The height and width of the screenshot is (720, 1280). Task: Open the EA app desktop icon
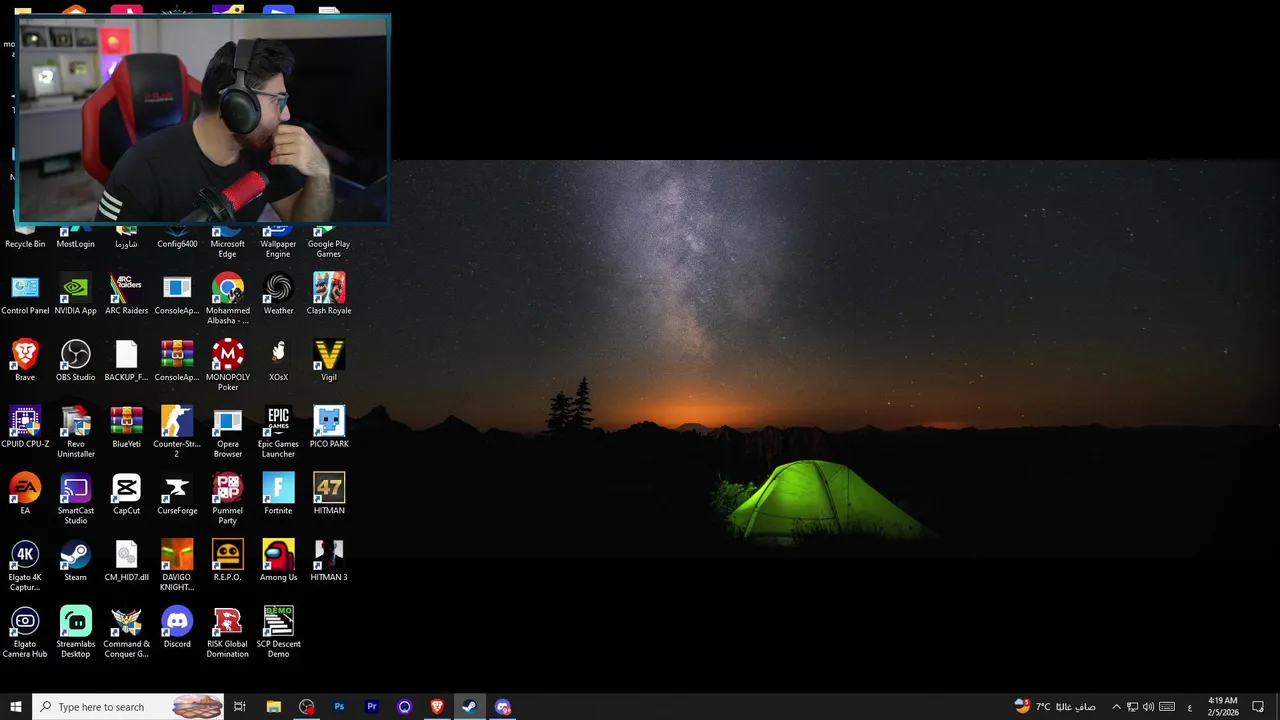tap(25, 495)
